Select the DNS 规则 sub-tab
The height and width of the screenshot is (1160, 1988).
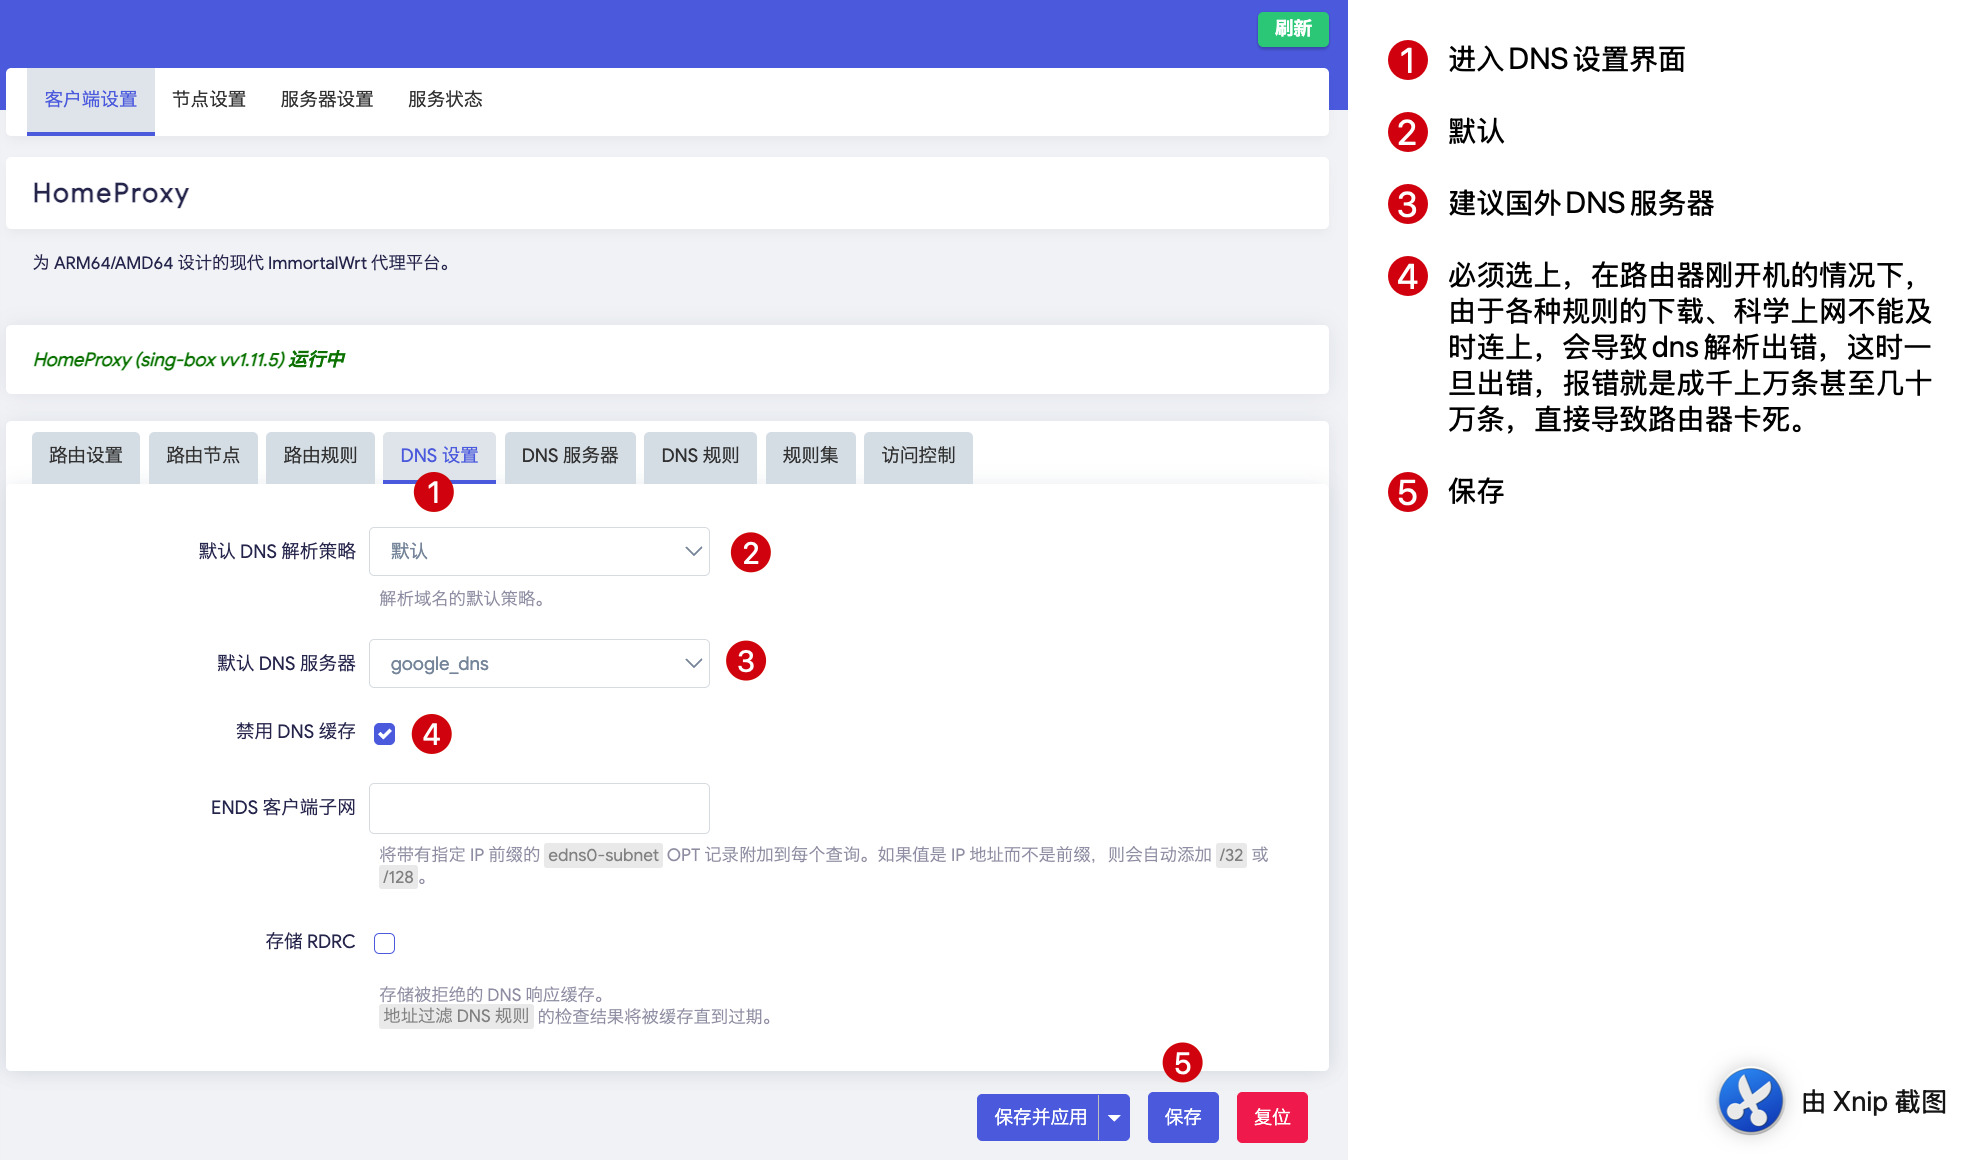(700, 456)
